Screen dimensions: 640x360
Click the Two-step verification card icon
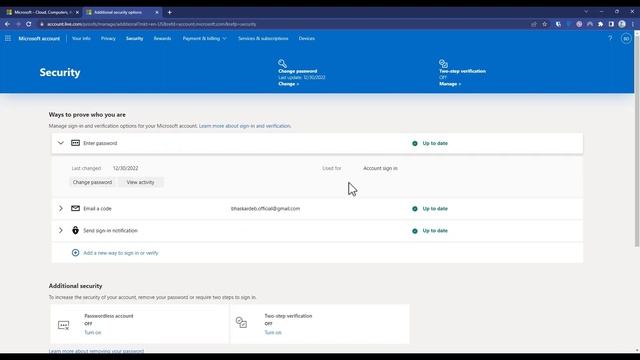(x=242, y=322)
